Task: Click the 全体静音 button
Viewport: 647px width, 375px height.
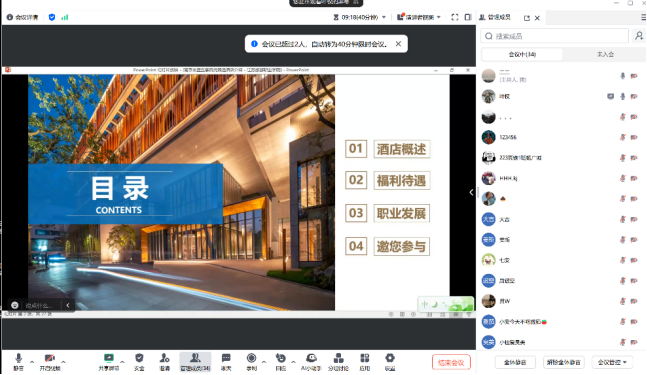Action: [x=515, y=362]
